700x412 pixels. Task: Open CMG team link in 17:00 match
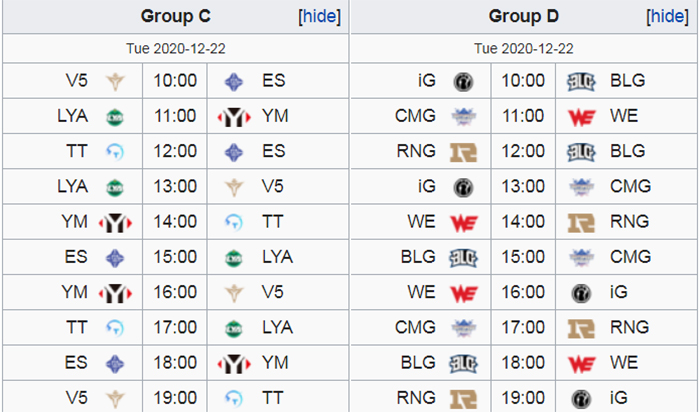[x=415, y=327]
